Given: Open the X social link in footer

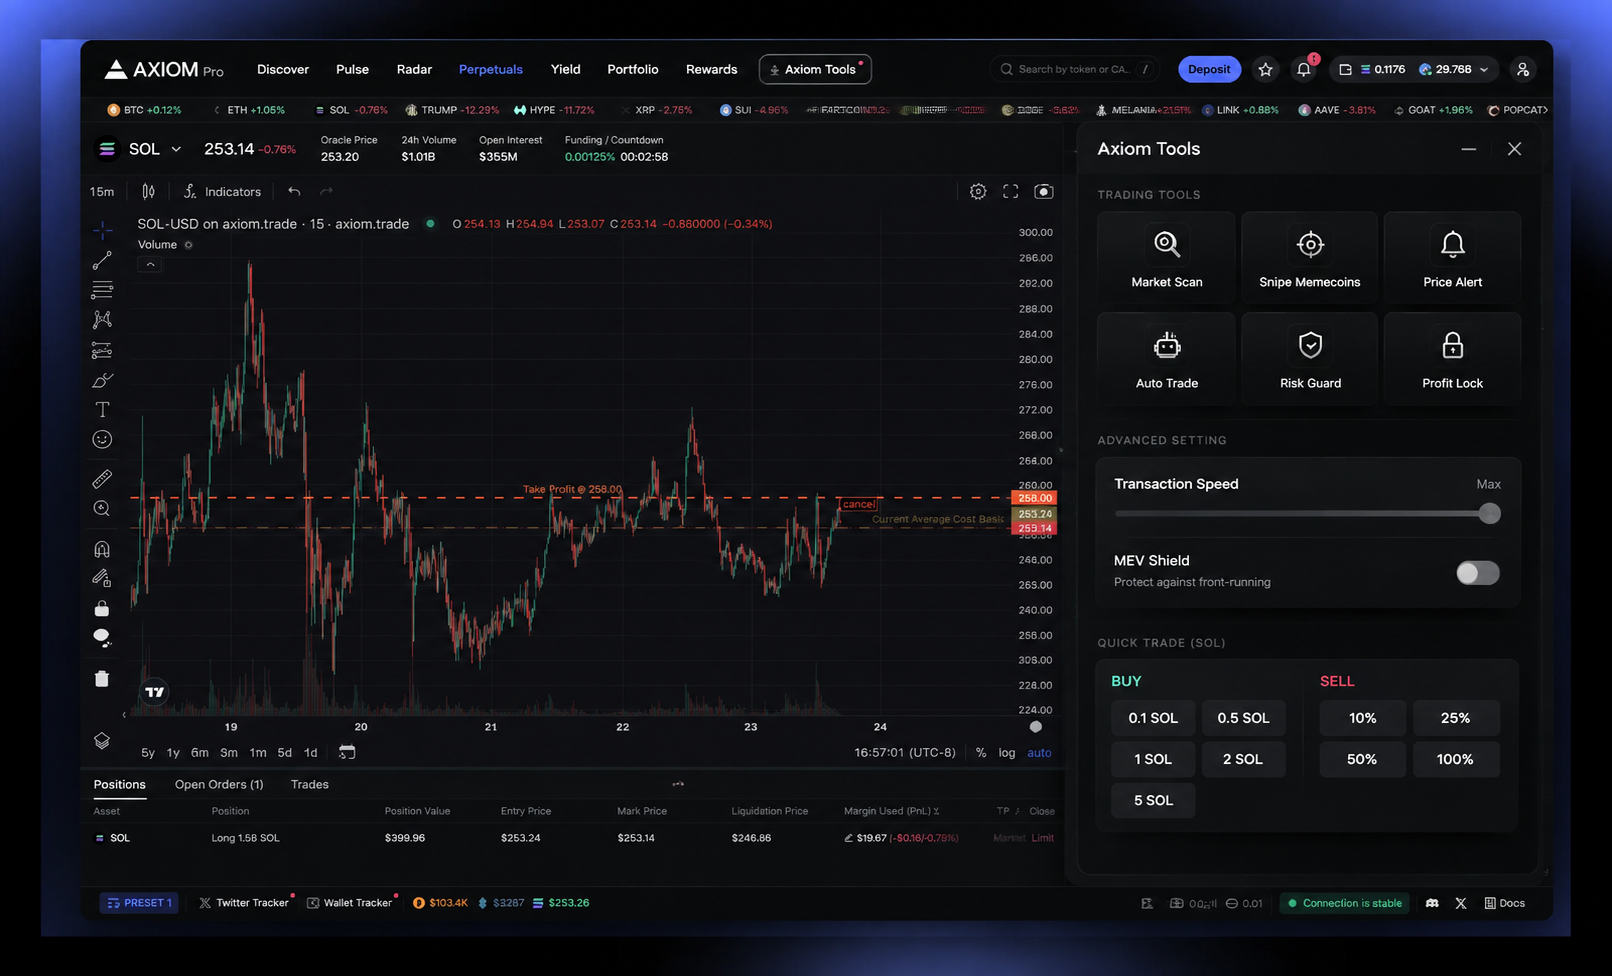Looking at the screenshot, I should click(1461, 903).
